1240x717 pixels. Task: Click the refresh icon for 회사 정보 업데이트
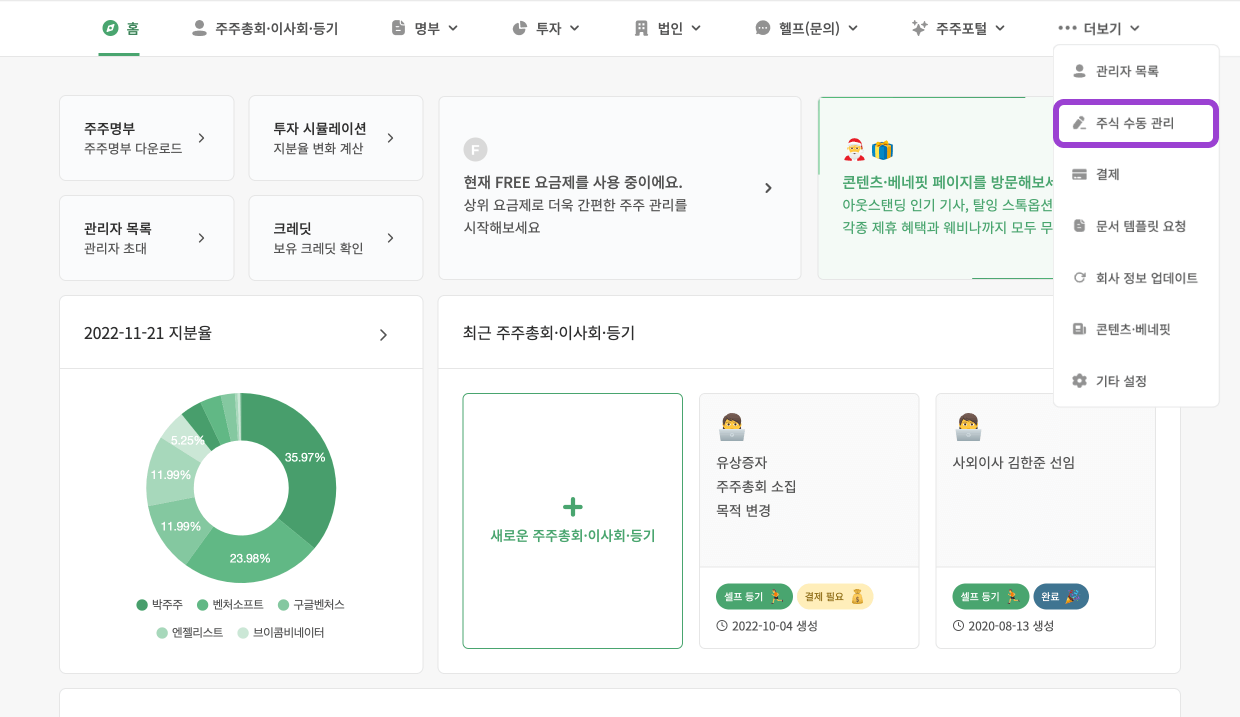tap(1079, 278)
